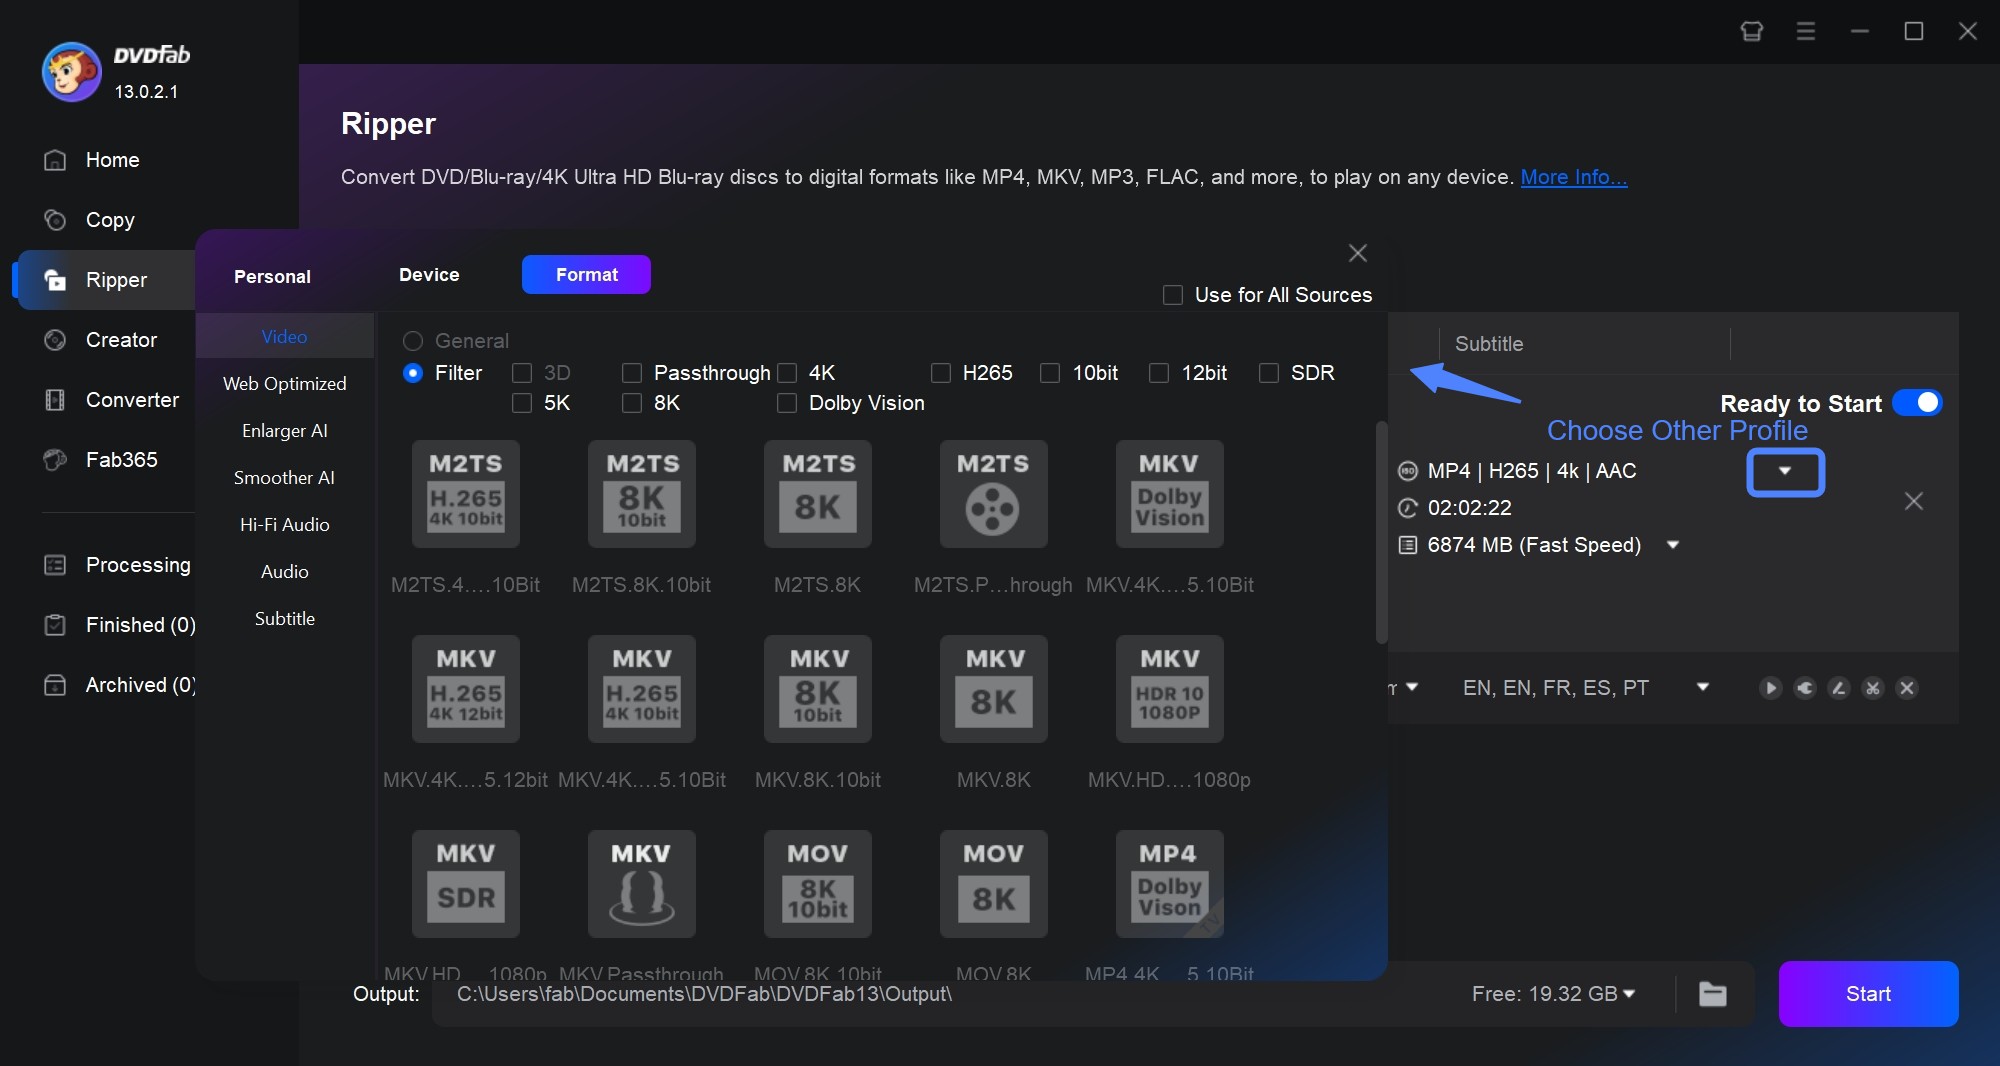This screenshot has height=1066, width=2000.
Task: Select the M2TS H.265 4K 10bit profile icon
Action: (466, 494)
